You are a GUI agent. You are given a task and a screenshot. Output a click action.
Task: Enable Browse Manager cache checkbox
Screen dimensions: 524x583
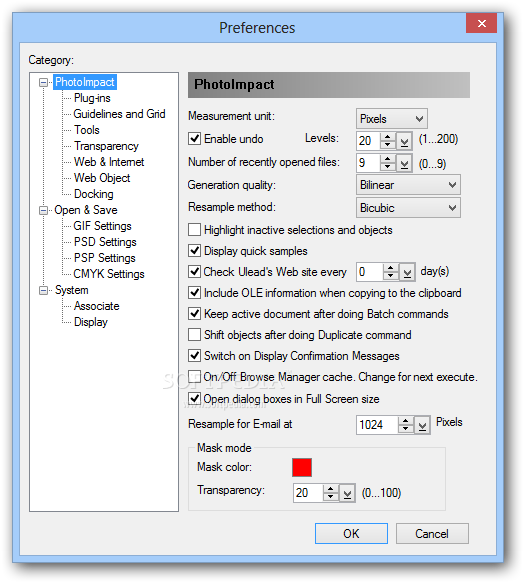[x=195, y=377]
